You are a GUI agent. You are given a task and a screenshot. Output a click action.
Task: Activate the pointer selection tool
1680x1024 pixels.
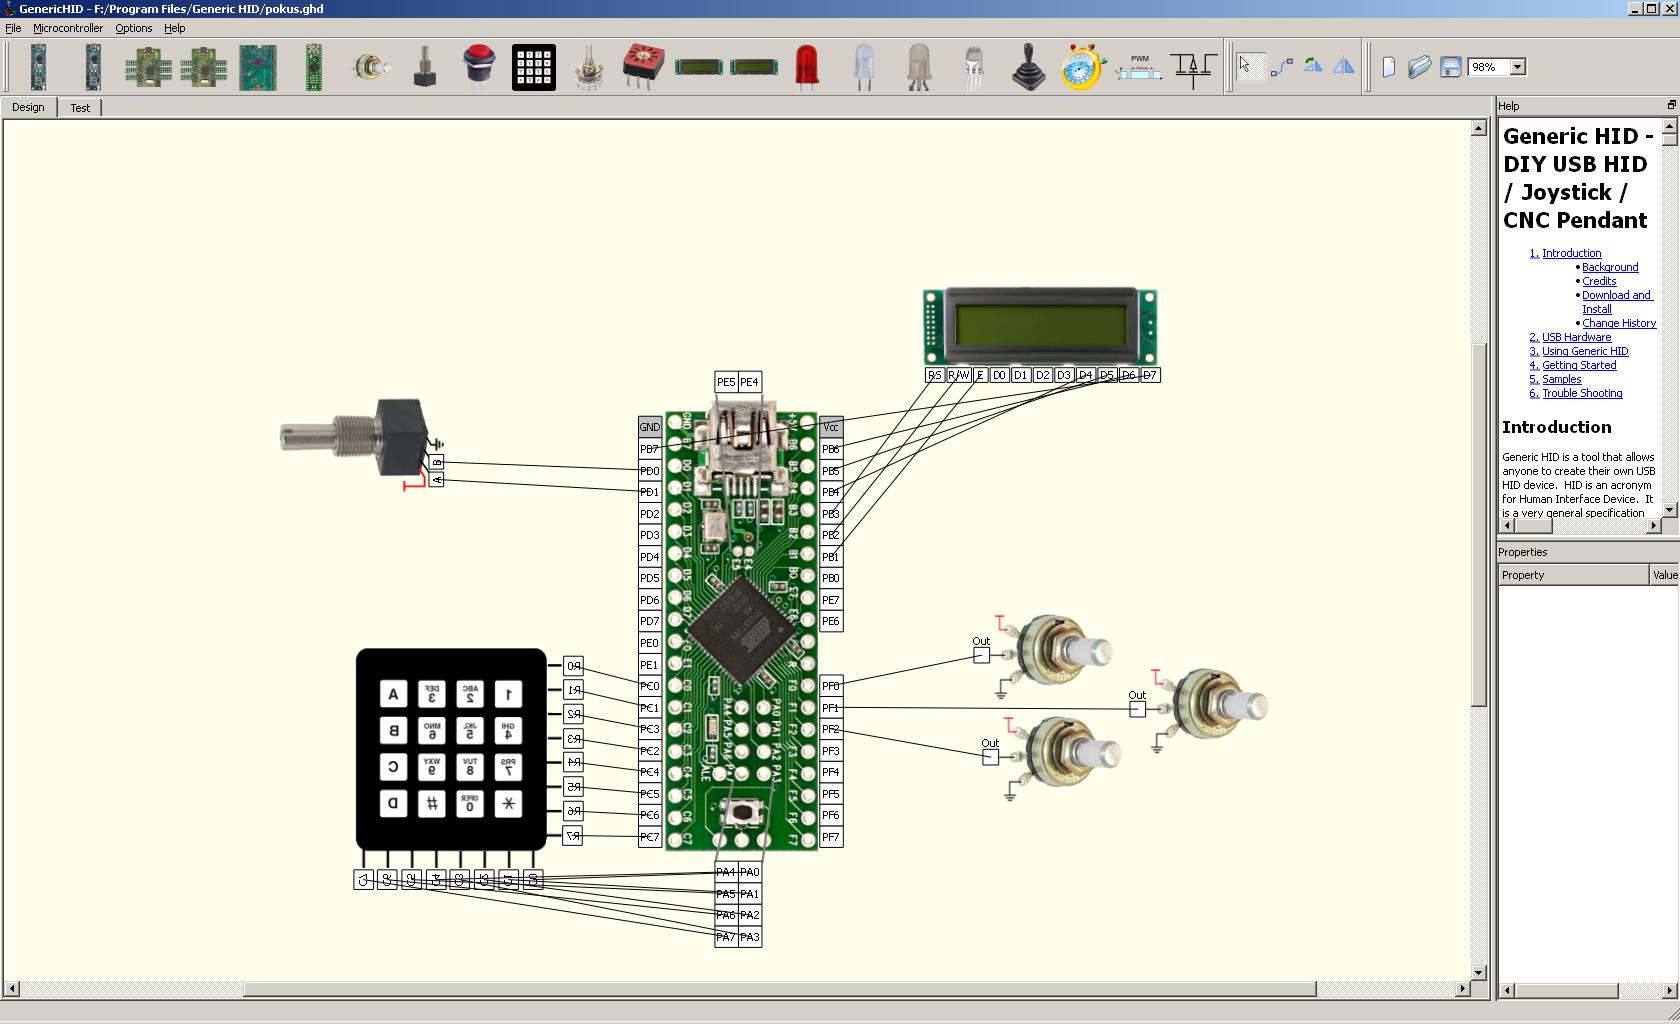click(1246, 67)
